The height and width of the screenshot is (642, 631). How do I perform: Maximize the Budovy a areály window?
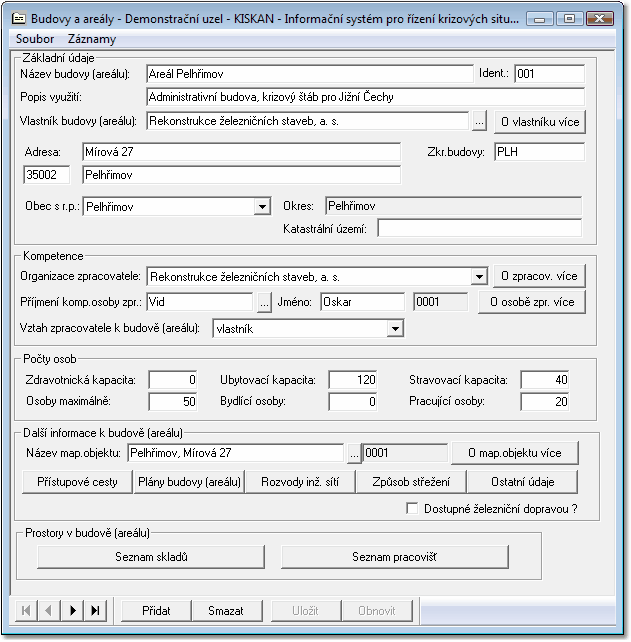point(569,19)
